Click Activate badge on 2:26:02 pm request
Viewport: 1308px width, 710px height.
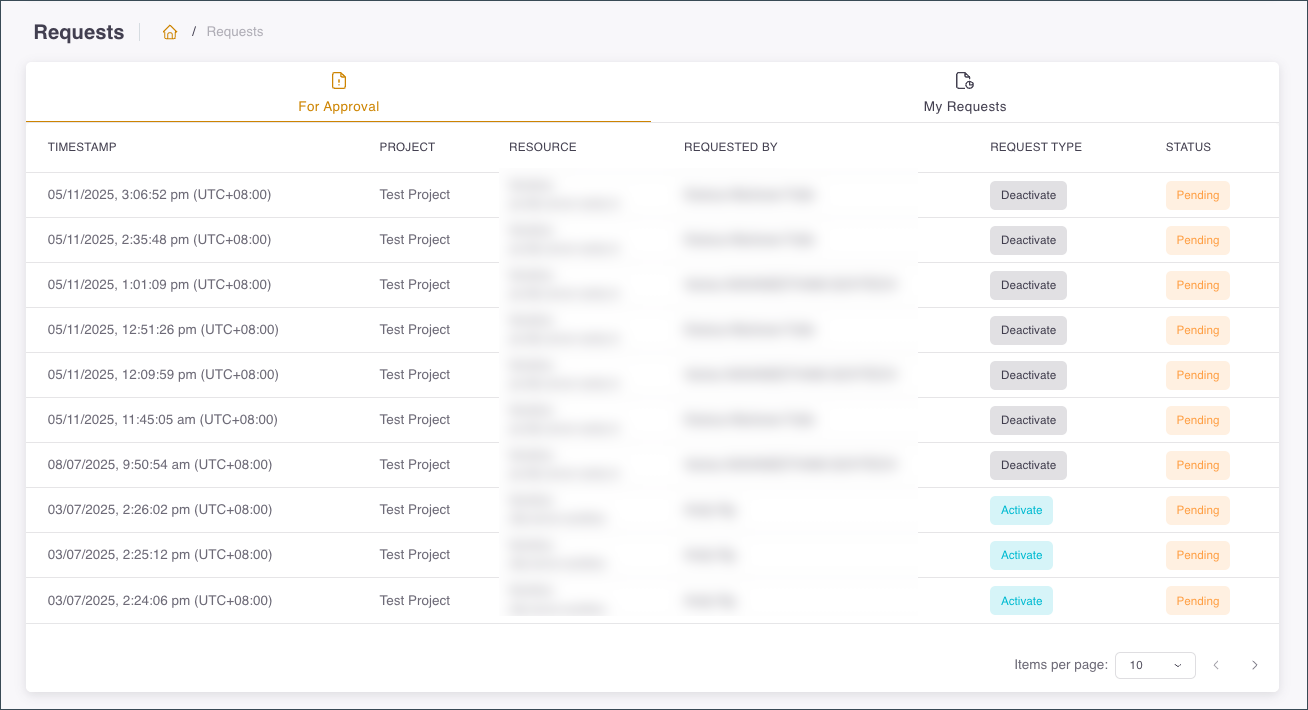[1021, 510]
